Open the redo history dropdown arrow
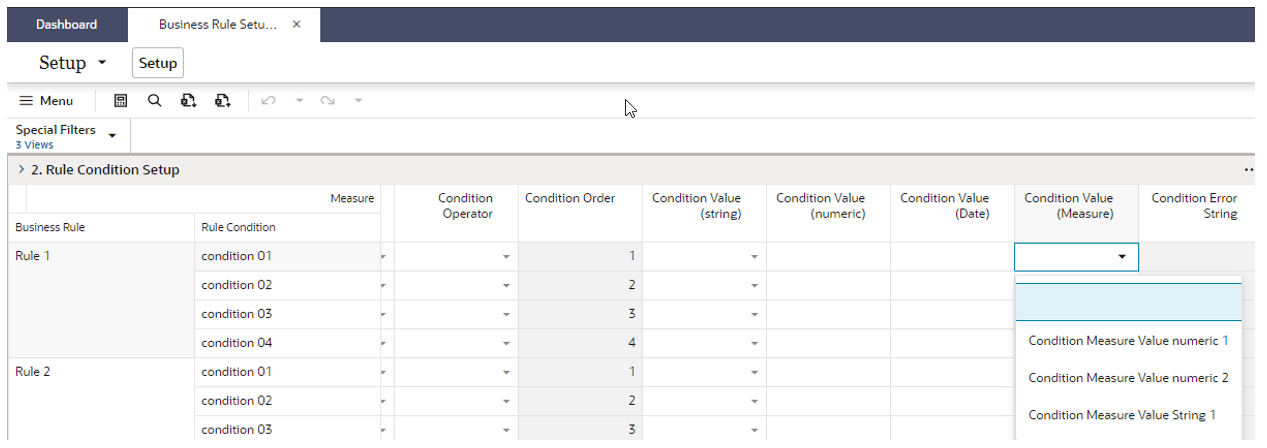The width and height of the screenshot is (1267, 448). click(358, 101)
